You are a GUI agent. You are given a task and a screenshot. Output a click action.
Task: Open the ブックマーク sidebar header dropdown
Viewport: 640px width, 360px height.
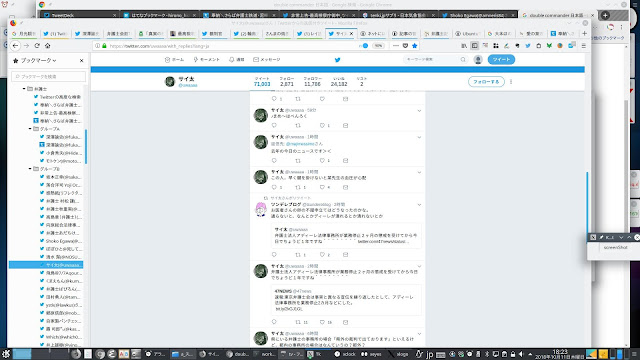point(35,60)
